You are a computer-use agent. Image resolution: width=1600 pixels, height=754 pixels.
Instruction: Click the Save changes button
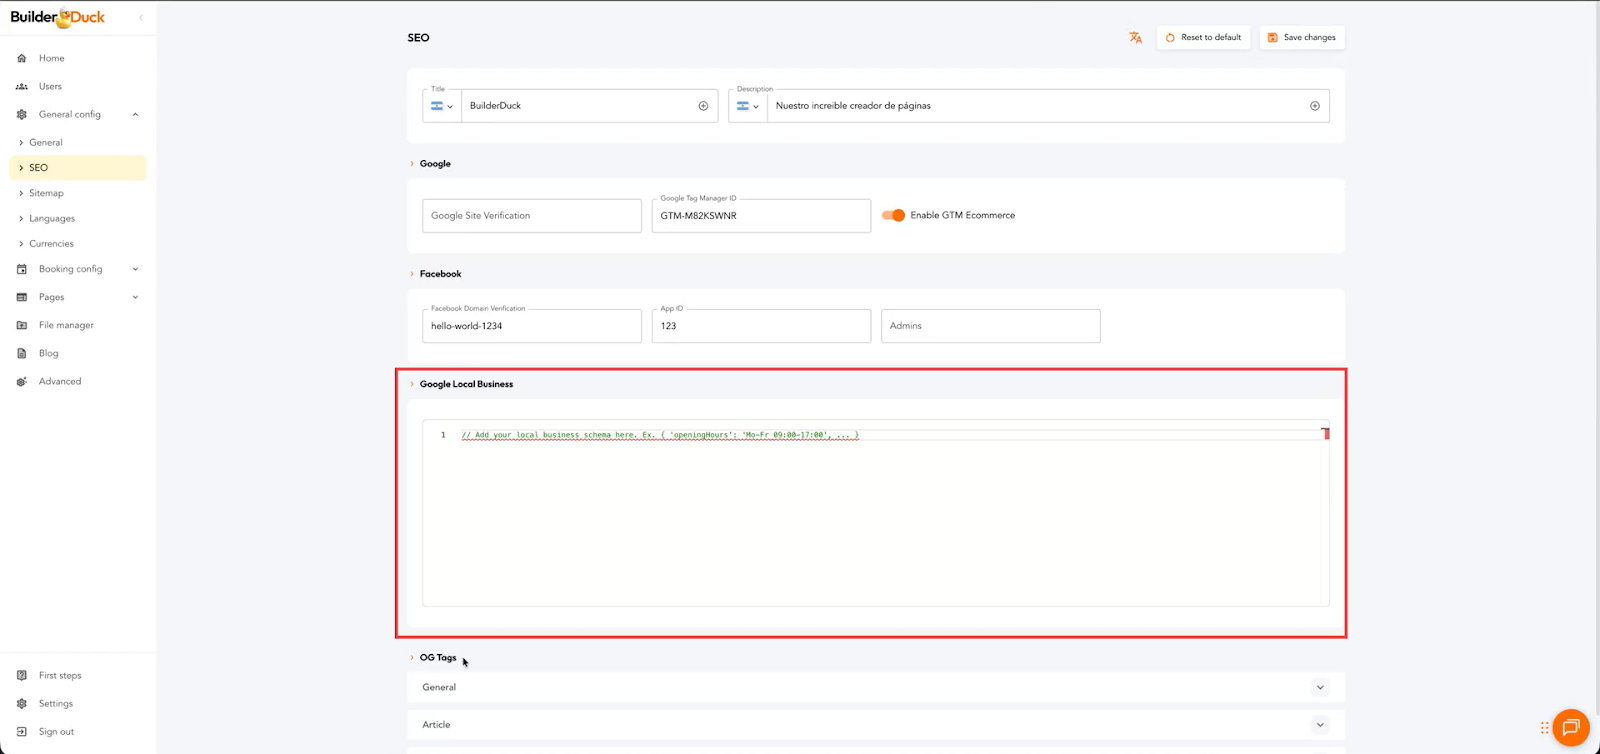[1301, 38]
